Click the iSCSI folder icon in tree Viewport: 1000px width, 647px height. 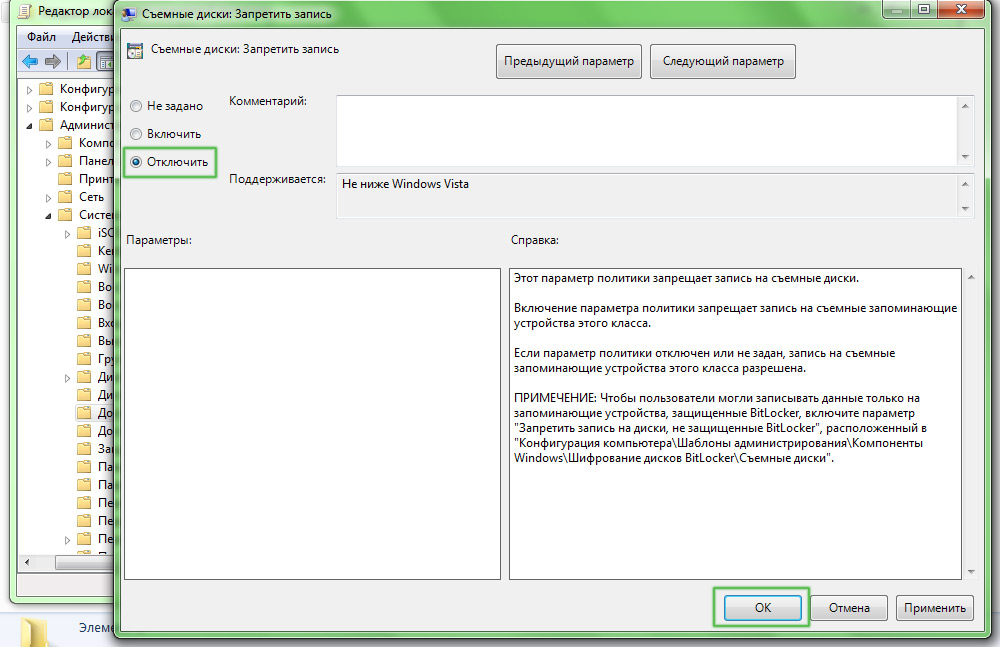[x=84, y=233]
